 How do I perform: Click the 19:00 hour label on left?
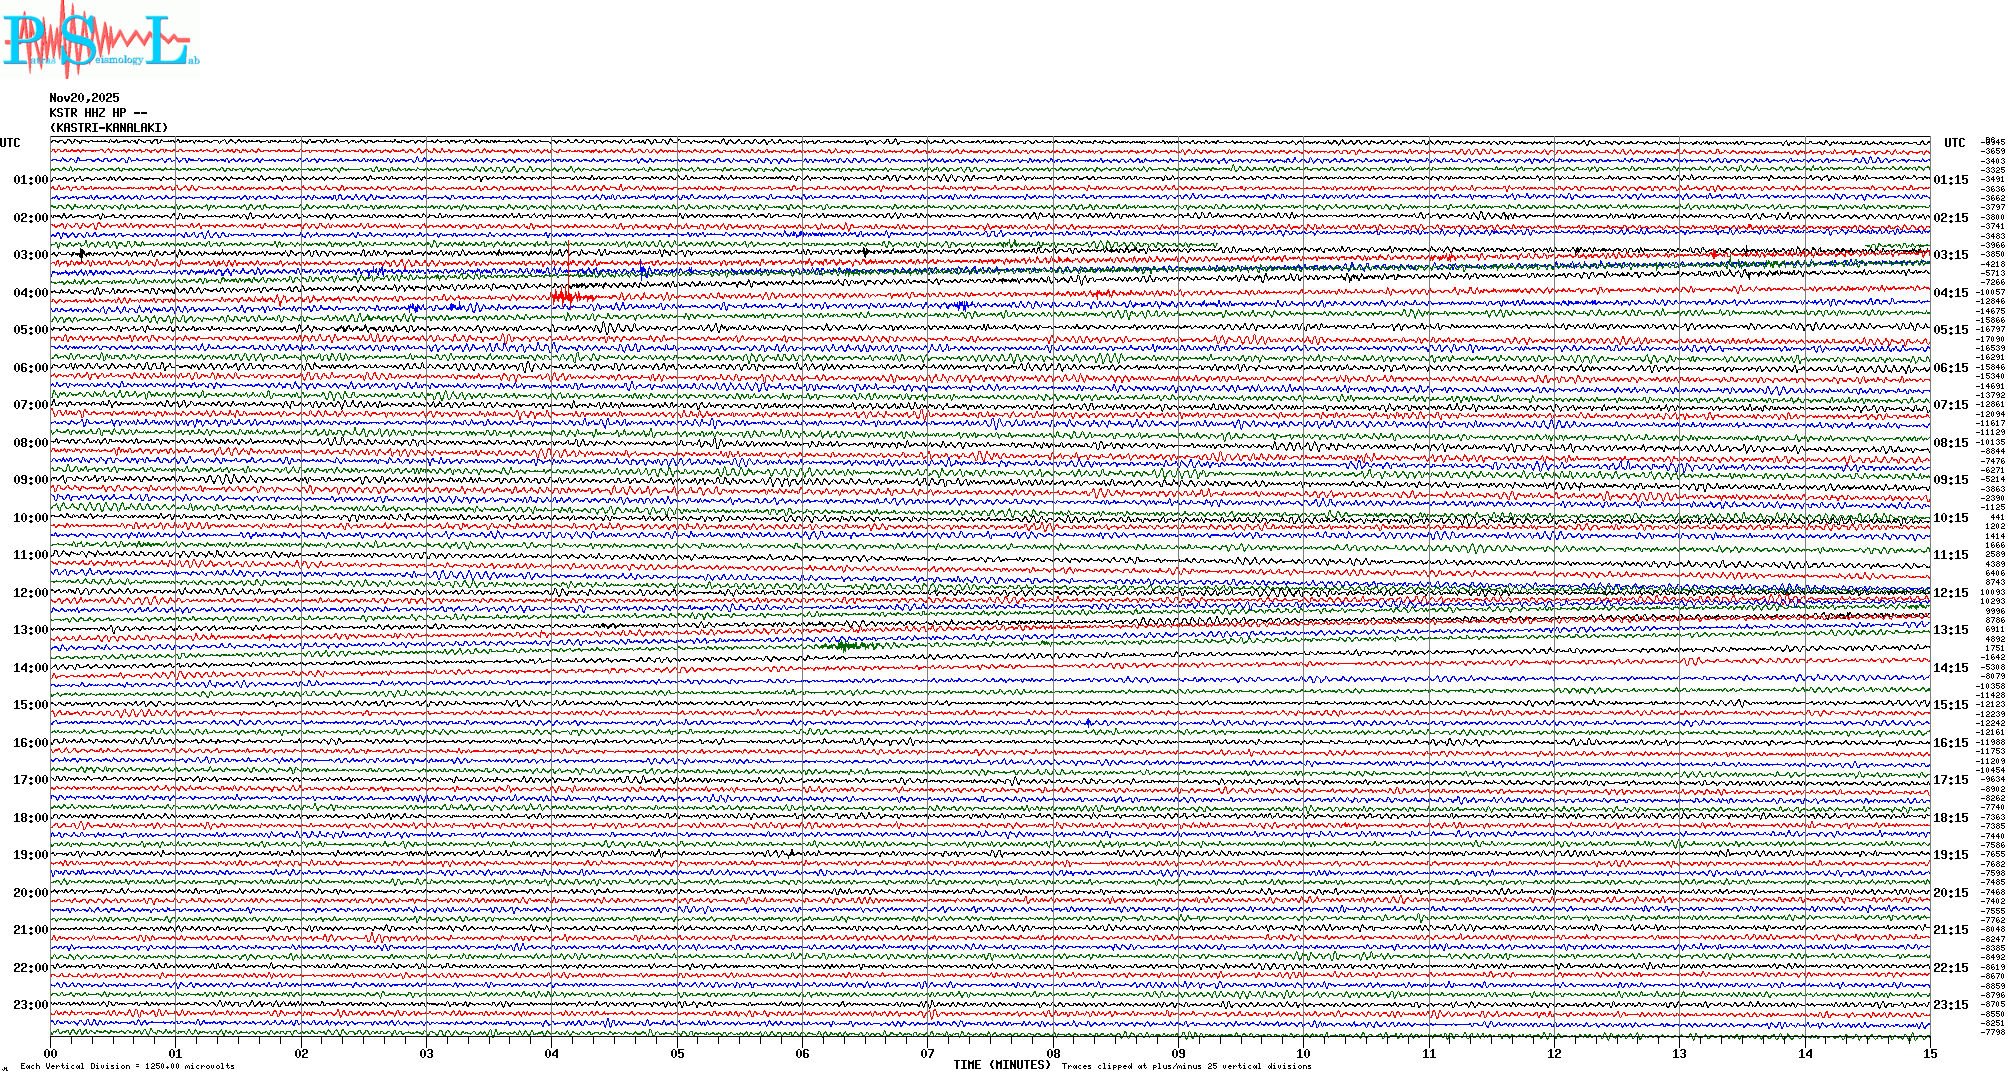pyautogui.click(x=30, y=855)
